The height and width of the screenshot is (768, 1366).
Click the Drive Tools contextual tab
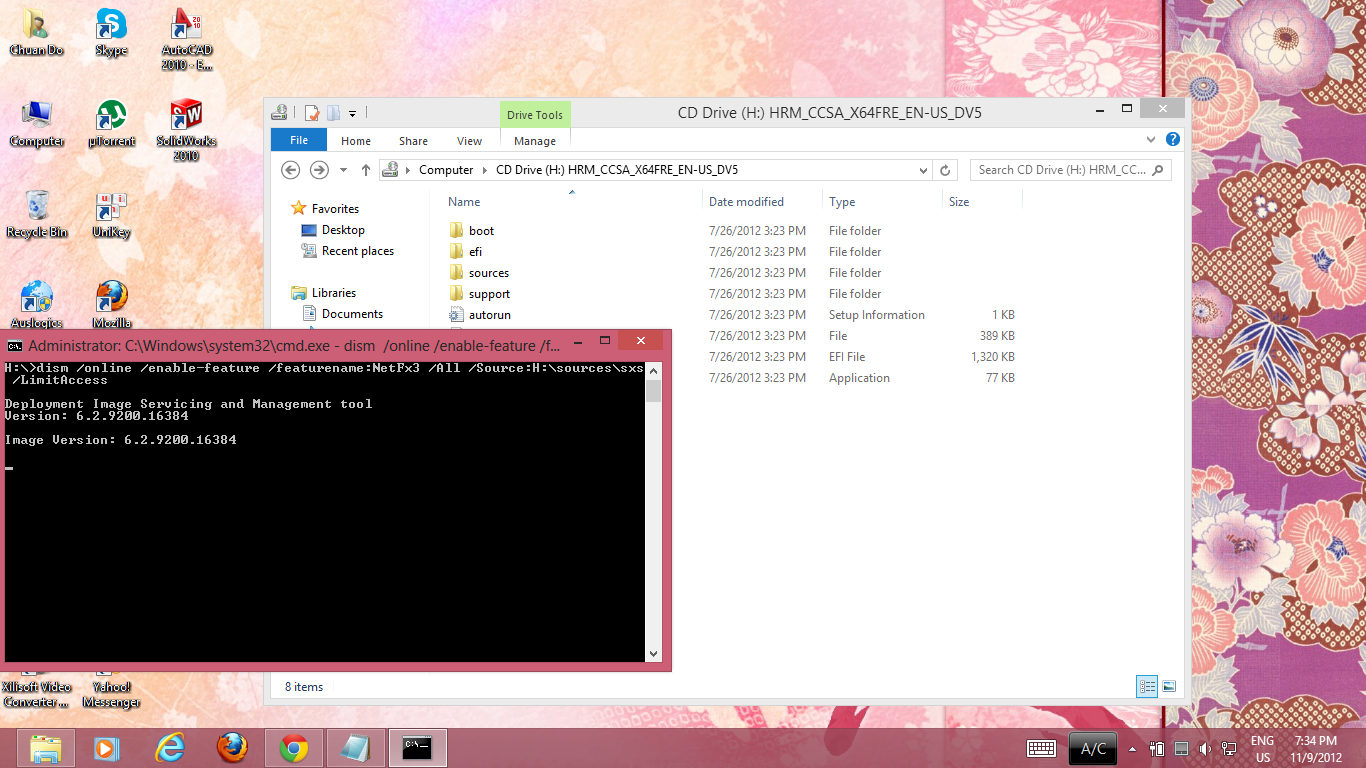click(535, 115)
